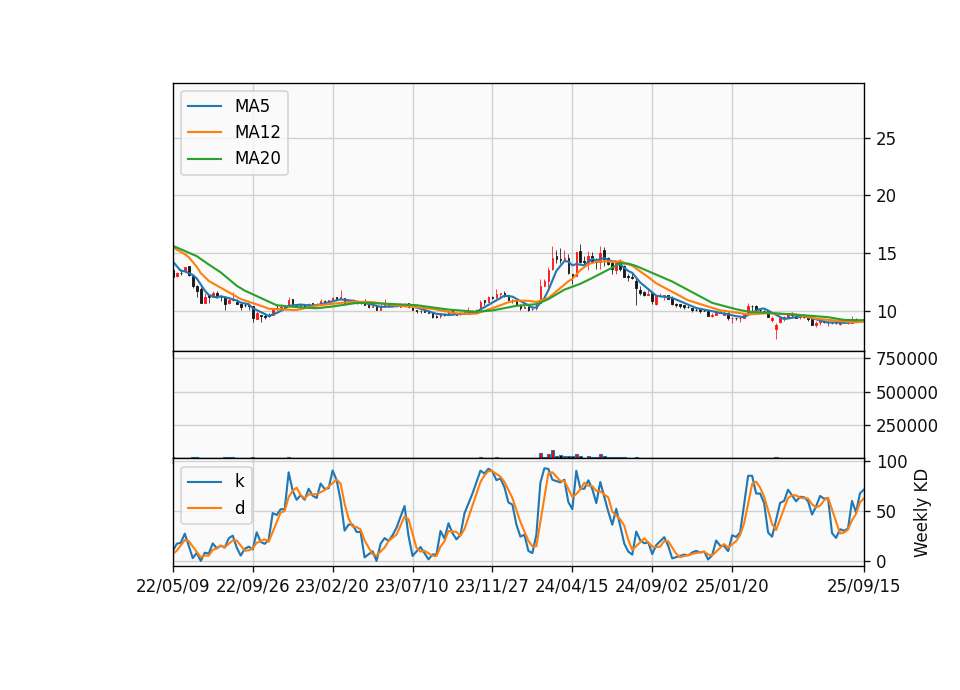Click the 22/05/09 date tick label
Image resolution: width=960 pixels, height=690 pixels.
(x=173, y=586)
